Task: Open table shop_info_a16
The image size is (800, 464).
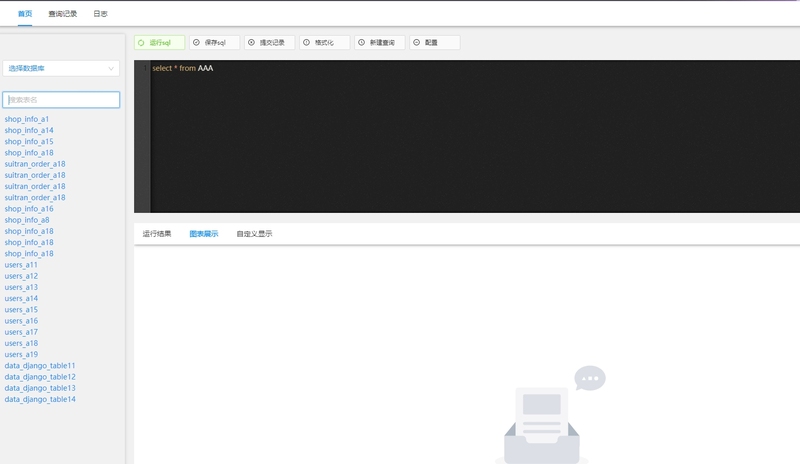Action: tap(29, 209)
